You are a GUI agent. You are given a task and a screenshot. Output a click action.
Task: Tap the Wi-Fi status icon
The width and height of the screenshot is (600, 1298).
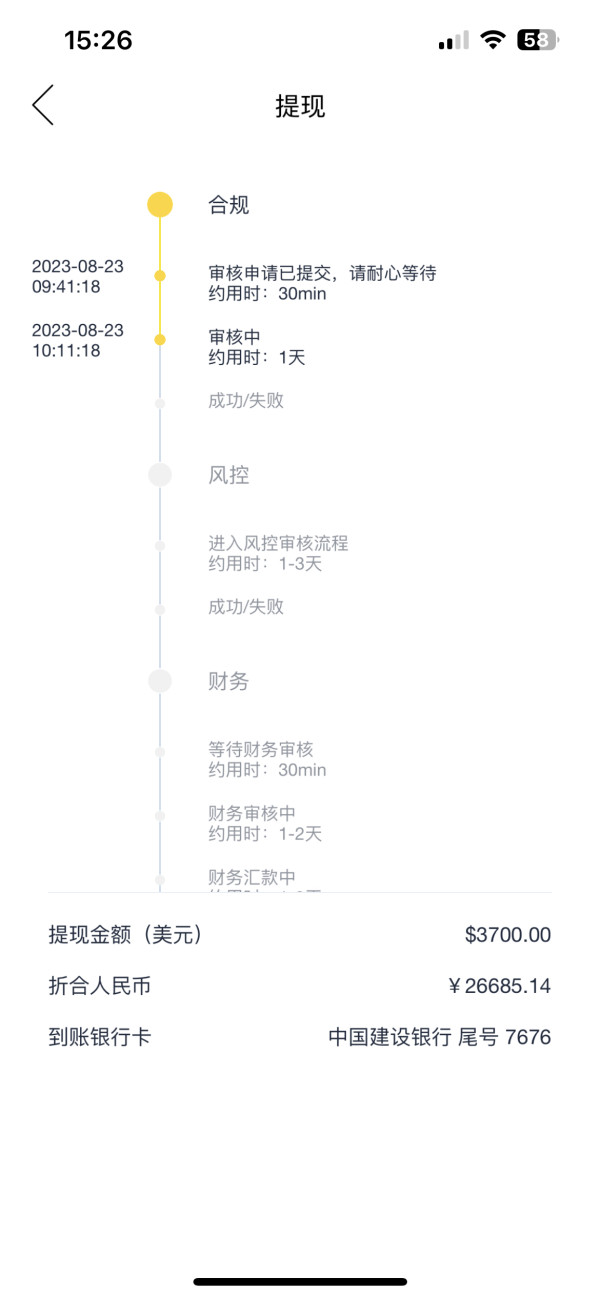pyautogui.click(x=492, y=40)
